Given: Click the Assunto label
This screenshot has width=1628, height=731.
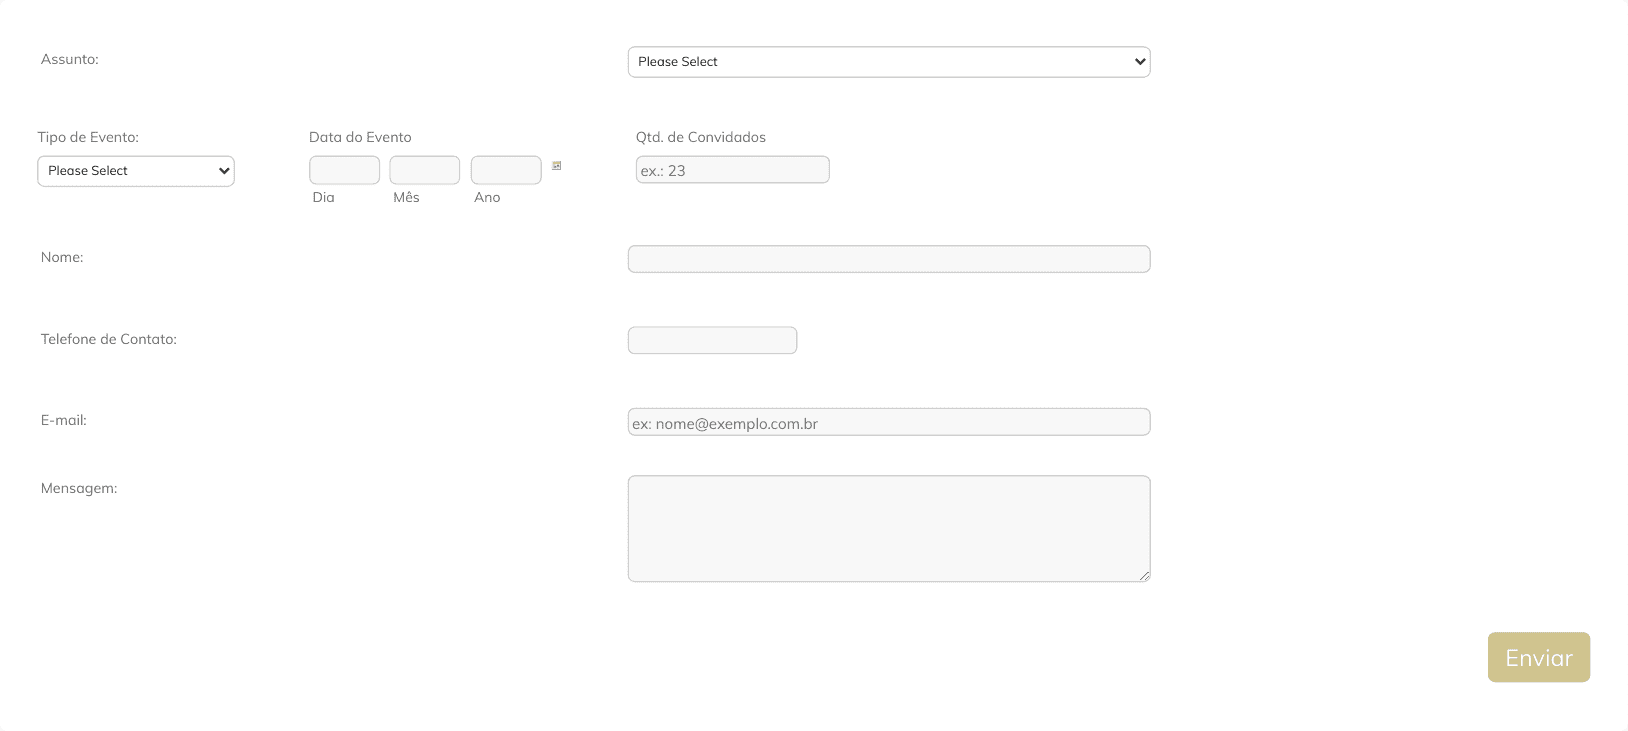Looking at the screenshot, I should tap(70, 59).
